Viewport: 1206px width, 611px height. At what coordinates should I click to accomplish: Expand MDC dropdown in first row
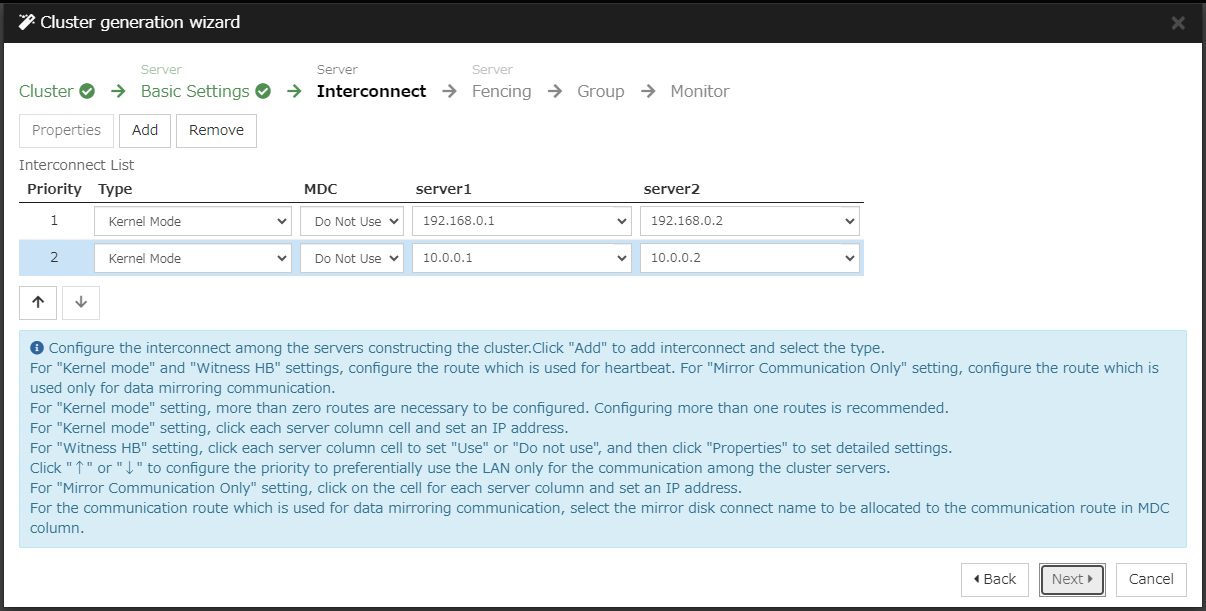click(351, 221)
